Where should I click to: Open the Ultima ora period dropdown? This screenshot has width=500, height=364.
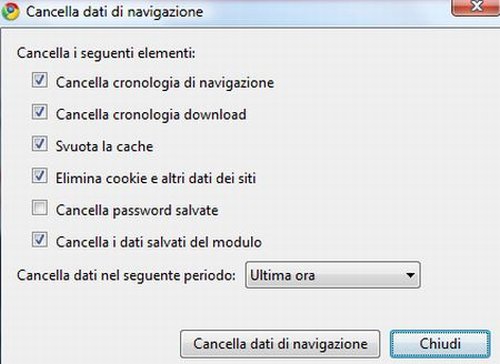[x=333, y=275]
